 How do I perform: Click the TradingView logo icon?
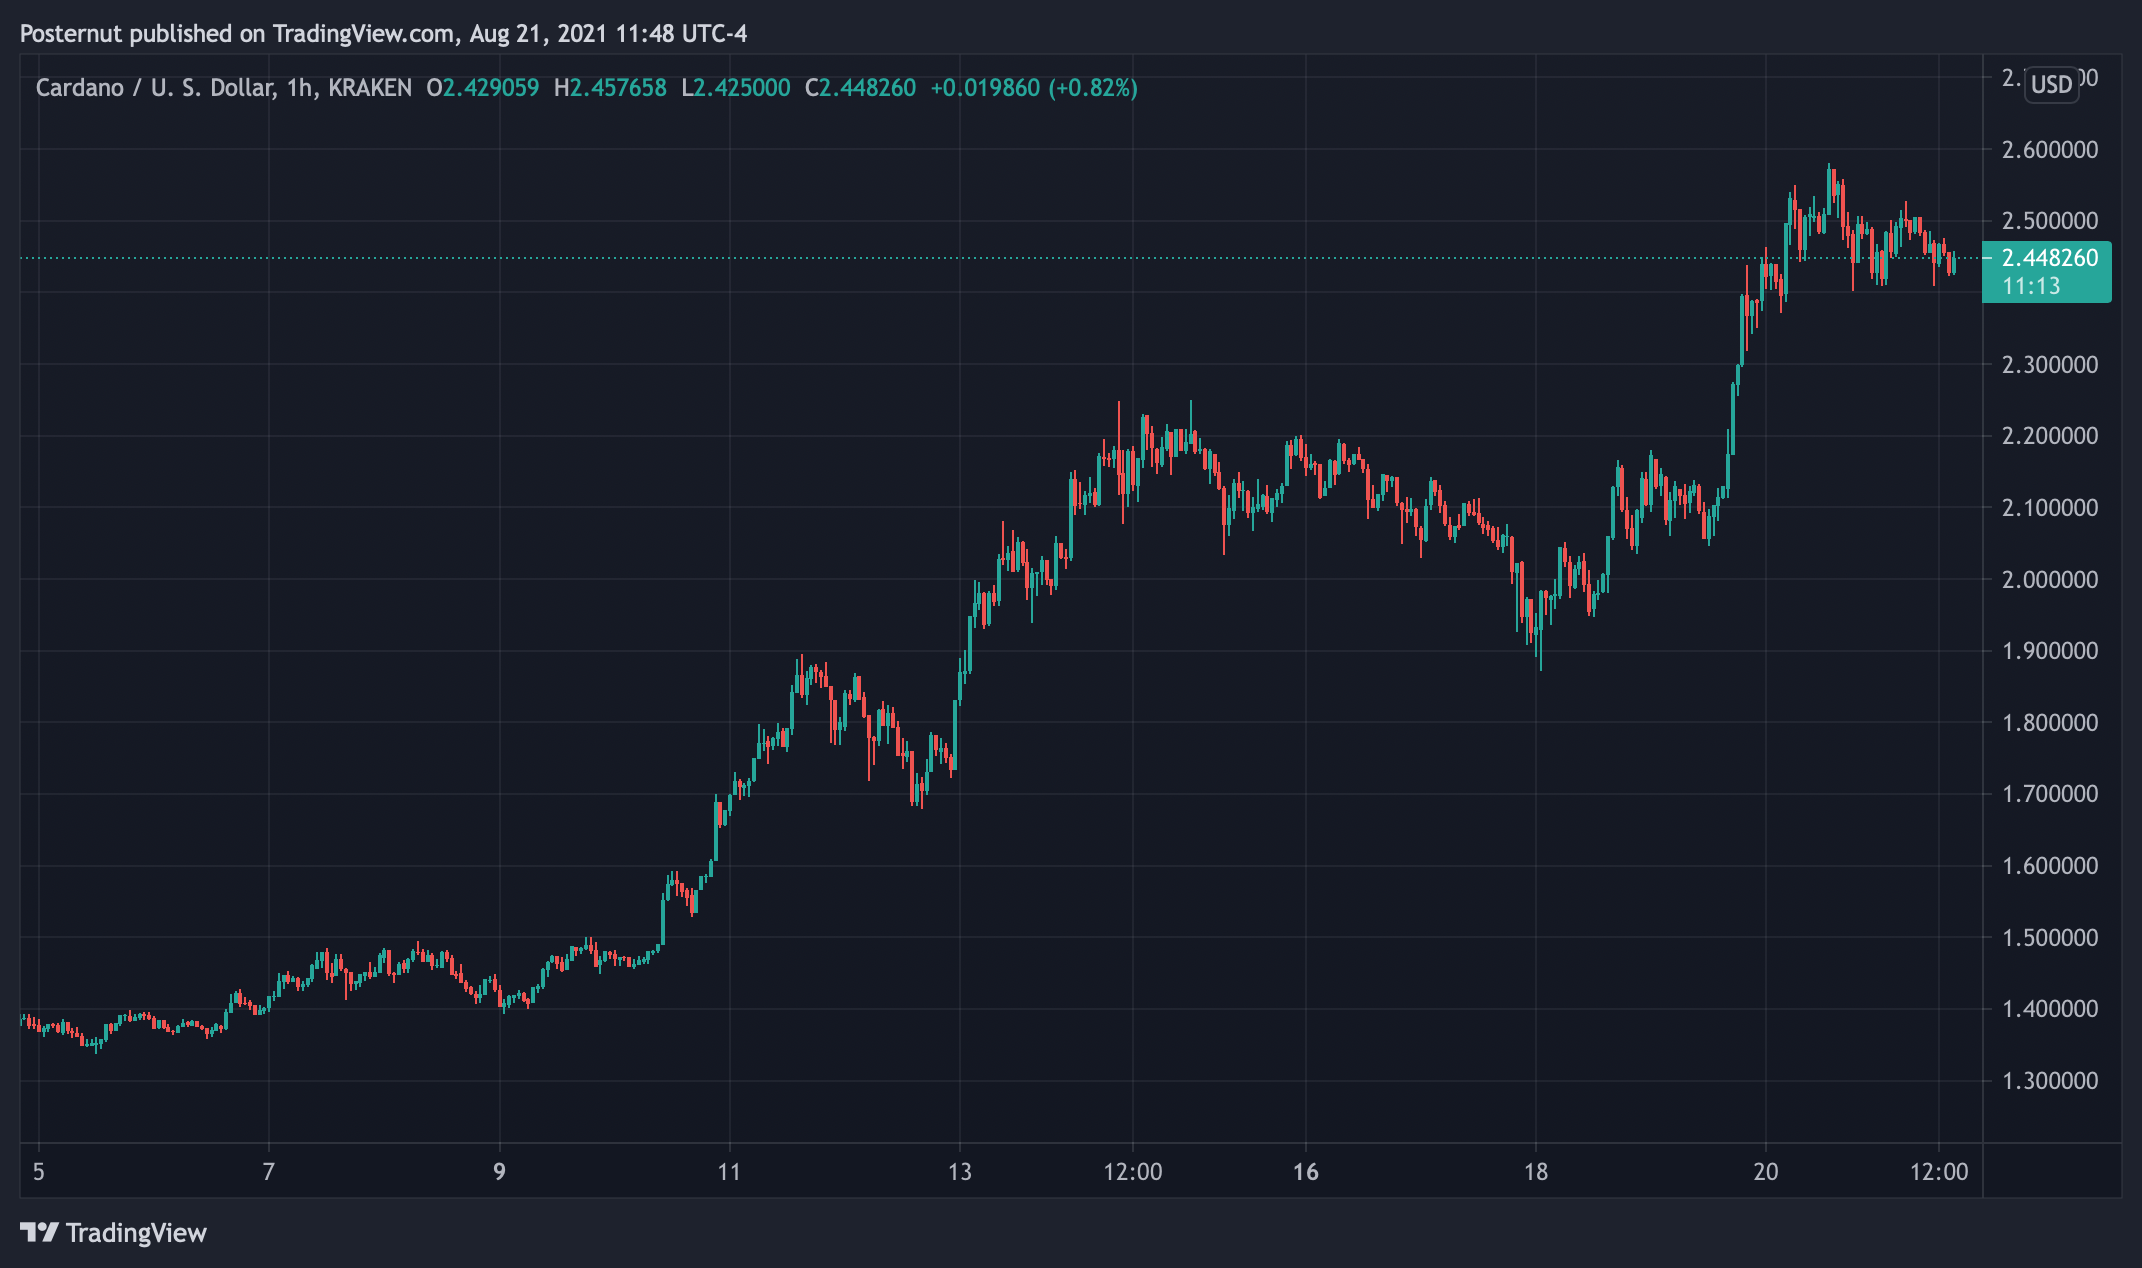pos(39,1232)
